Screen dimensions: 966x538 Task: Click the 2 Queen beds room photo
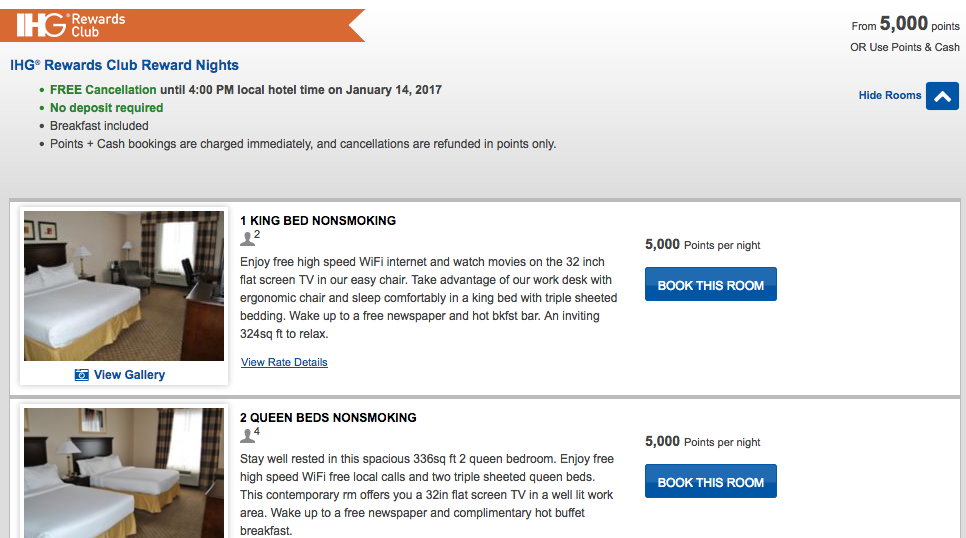(x=124, y=472)
